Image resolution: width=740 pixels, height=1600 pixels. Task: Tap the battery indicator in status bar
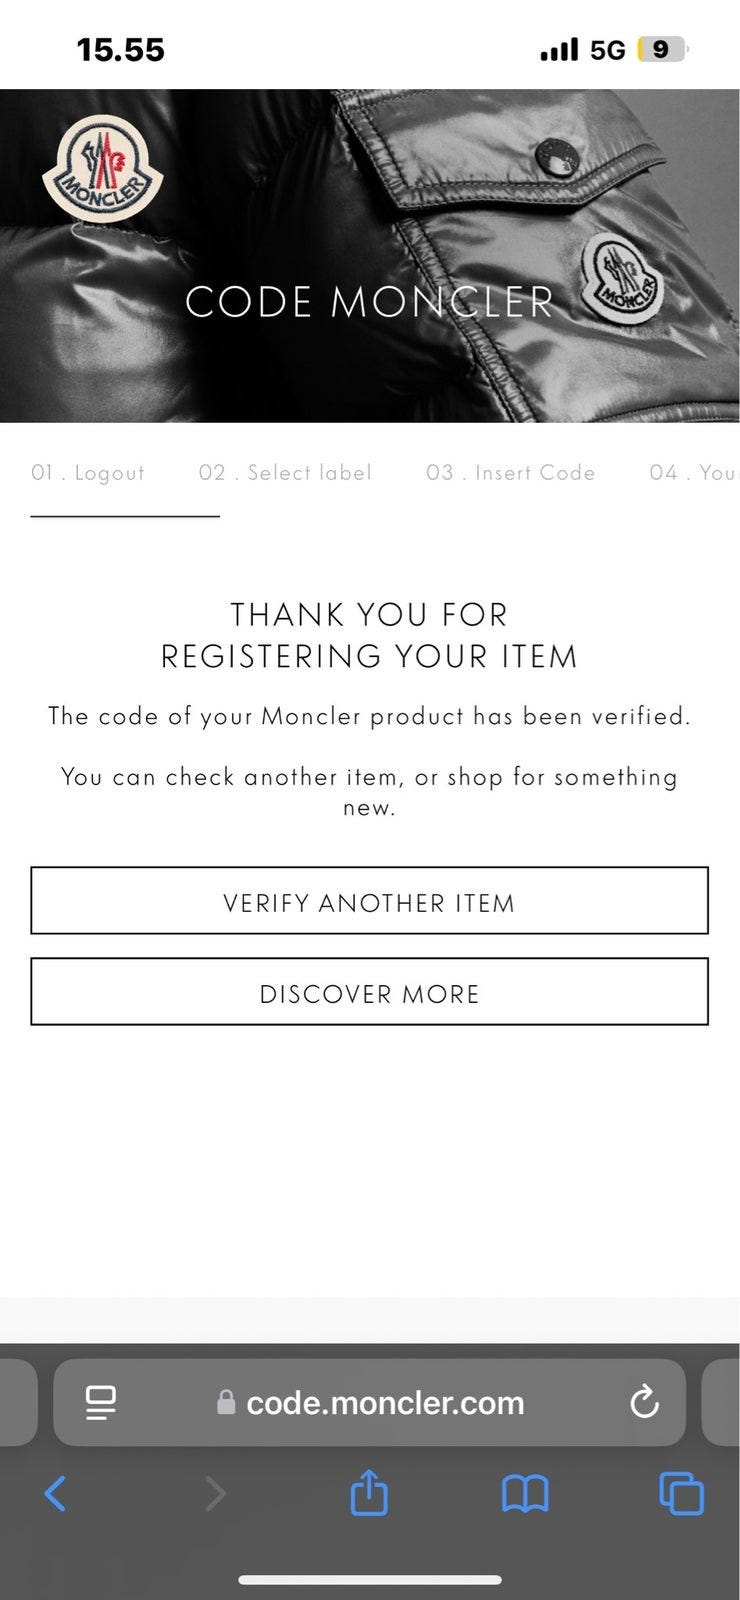662,49
